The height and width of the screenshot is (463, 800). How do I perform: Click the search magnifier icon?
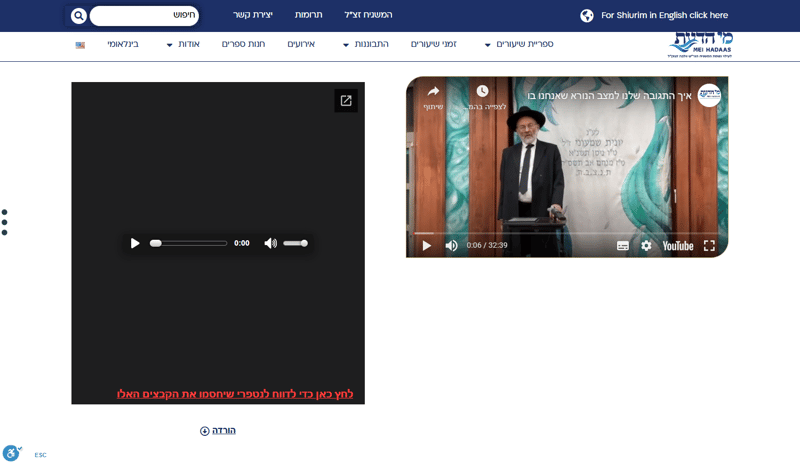tap(79, 16)
